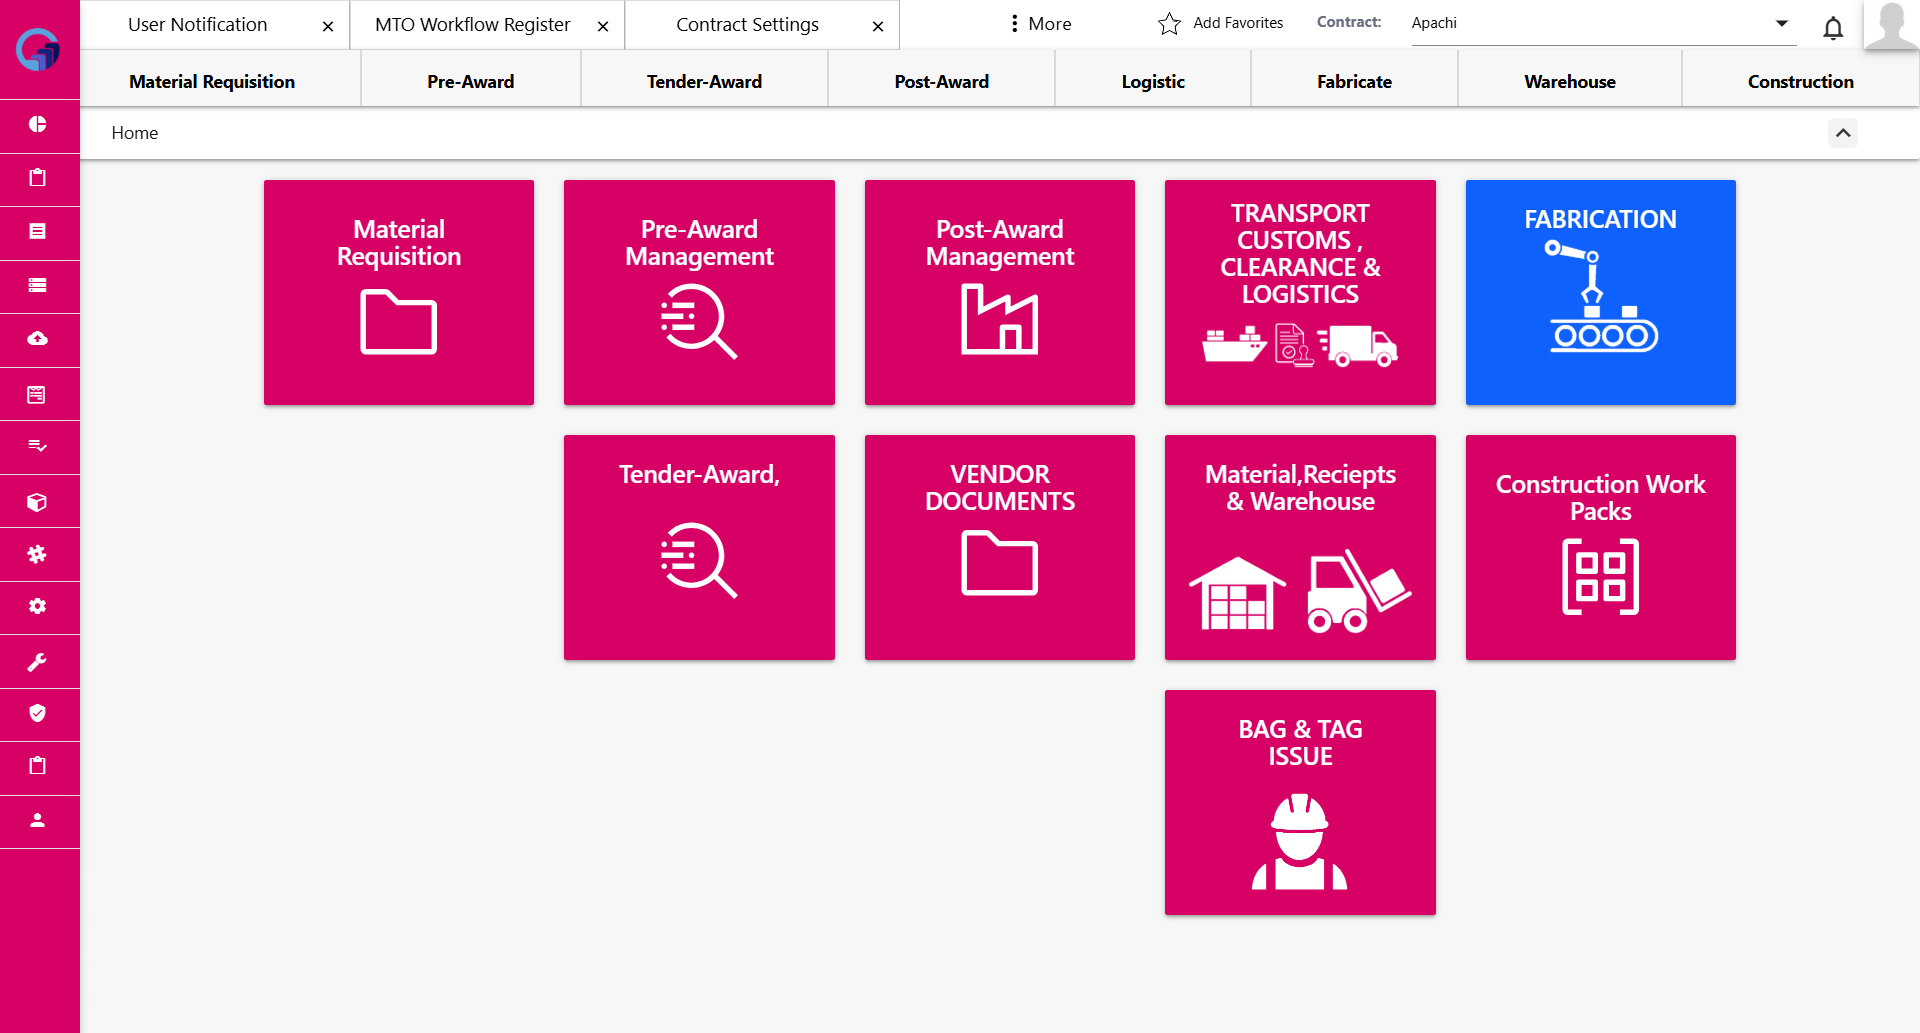Click the wrench tools sidebar icon
1920x1033 pixels.
click(x=38, y=662)
